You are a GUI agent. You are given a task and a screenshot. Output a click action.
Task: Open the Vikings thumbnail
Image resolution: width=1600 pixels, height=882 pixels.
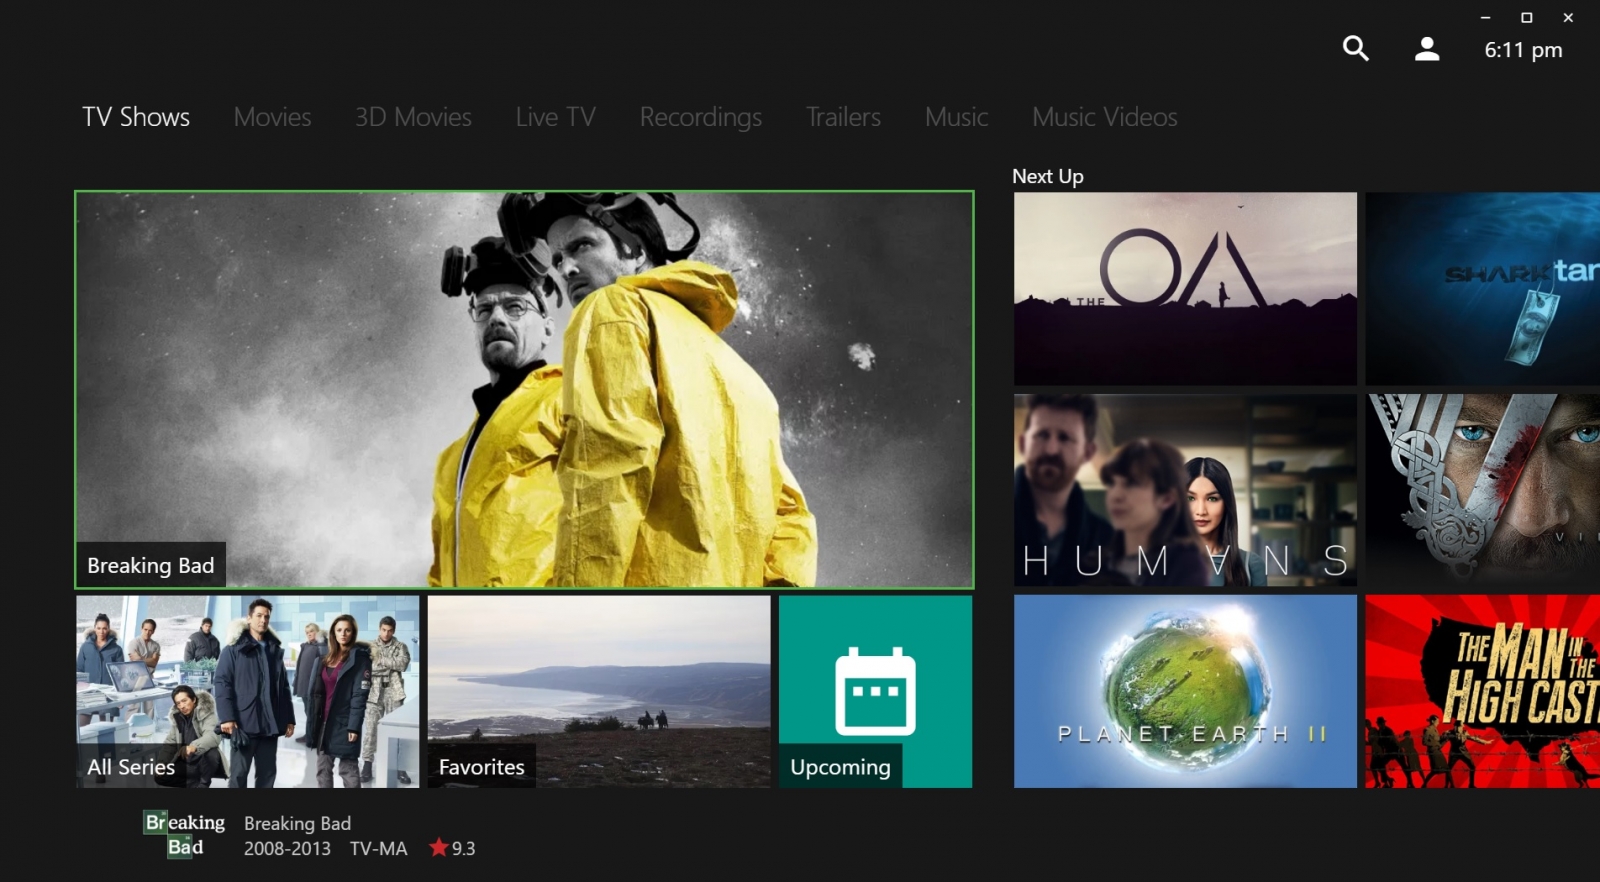pos(1483,490)
